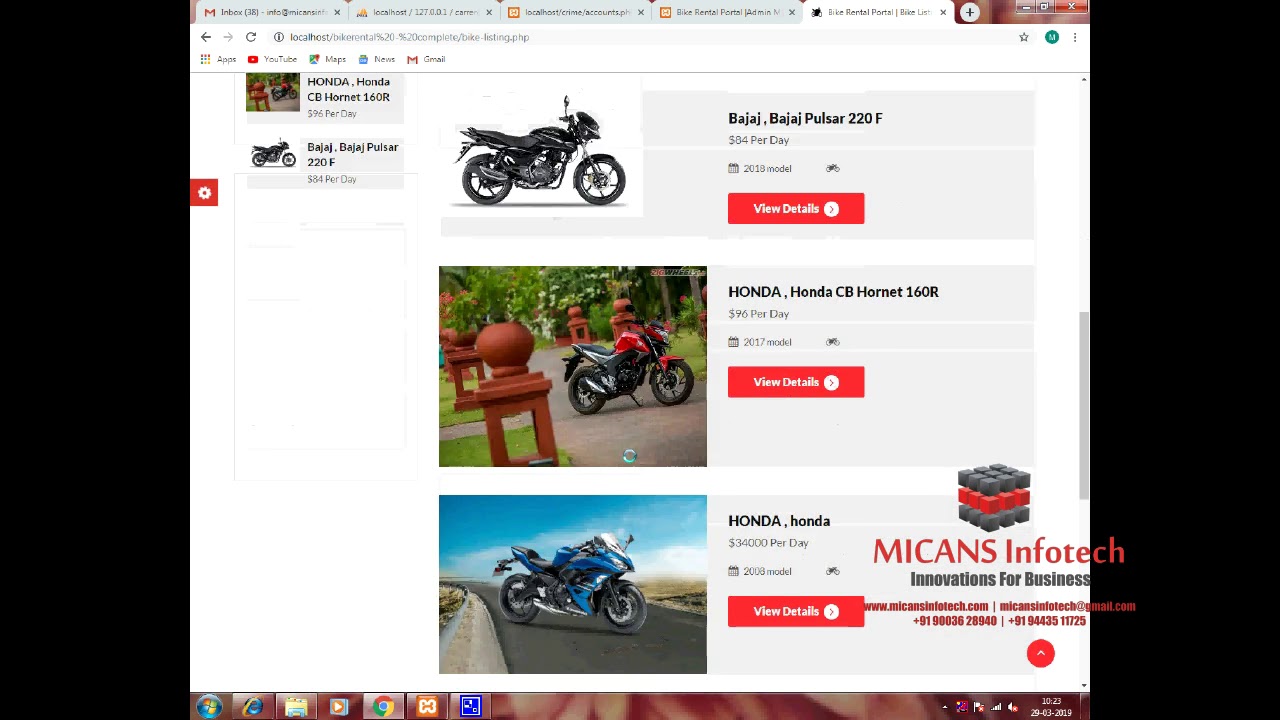
Task: Click bike icon in HONDA honda row
Action: [x=832, y=571]
